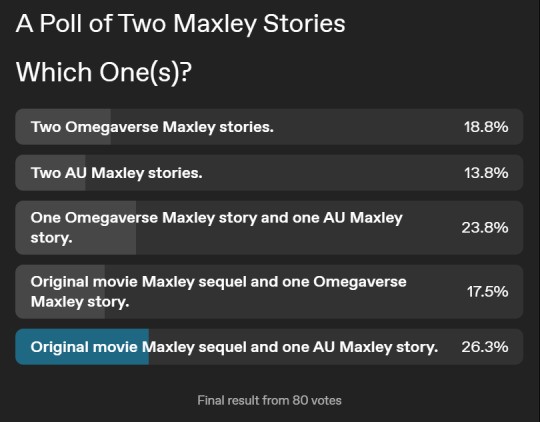540x422 pixels.
Task: Select the 'Two Omegaverse Maxley stories.' option text
Action: (152, 127)
